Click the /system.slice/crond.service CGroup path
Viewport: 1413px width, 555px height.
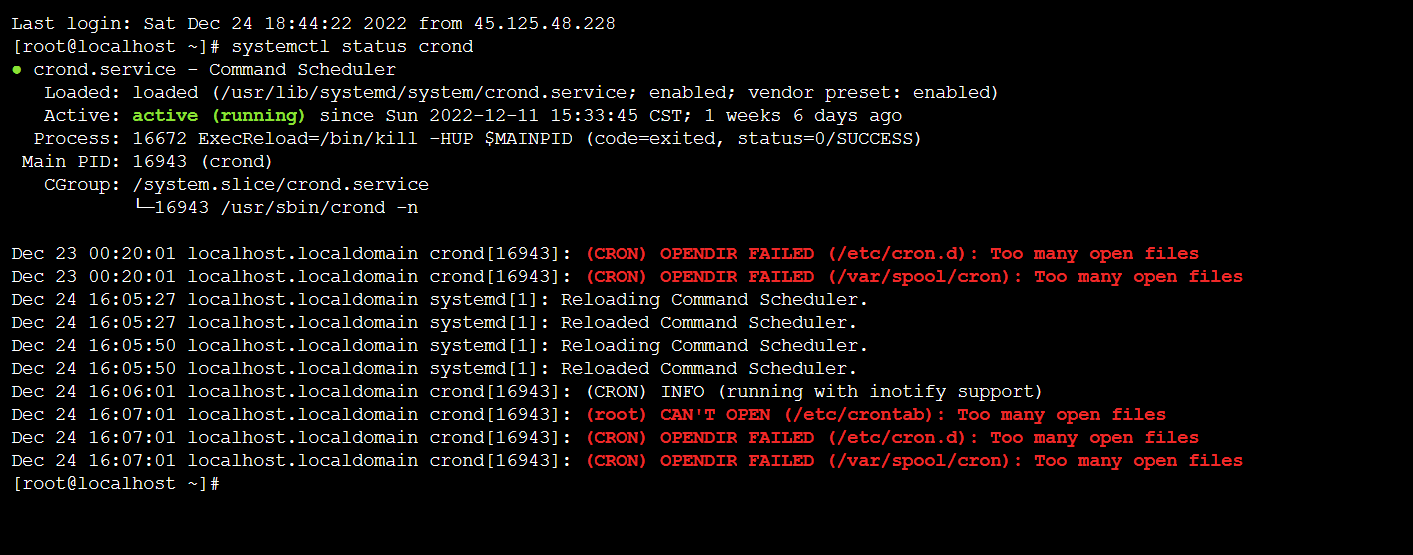tap(281, 185)
